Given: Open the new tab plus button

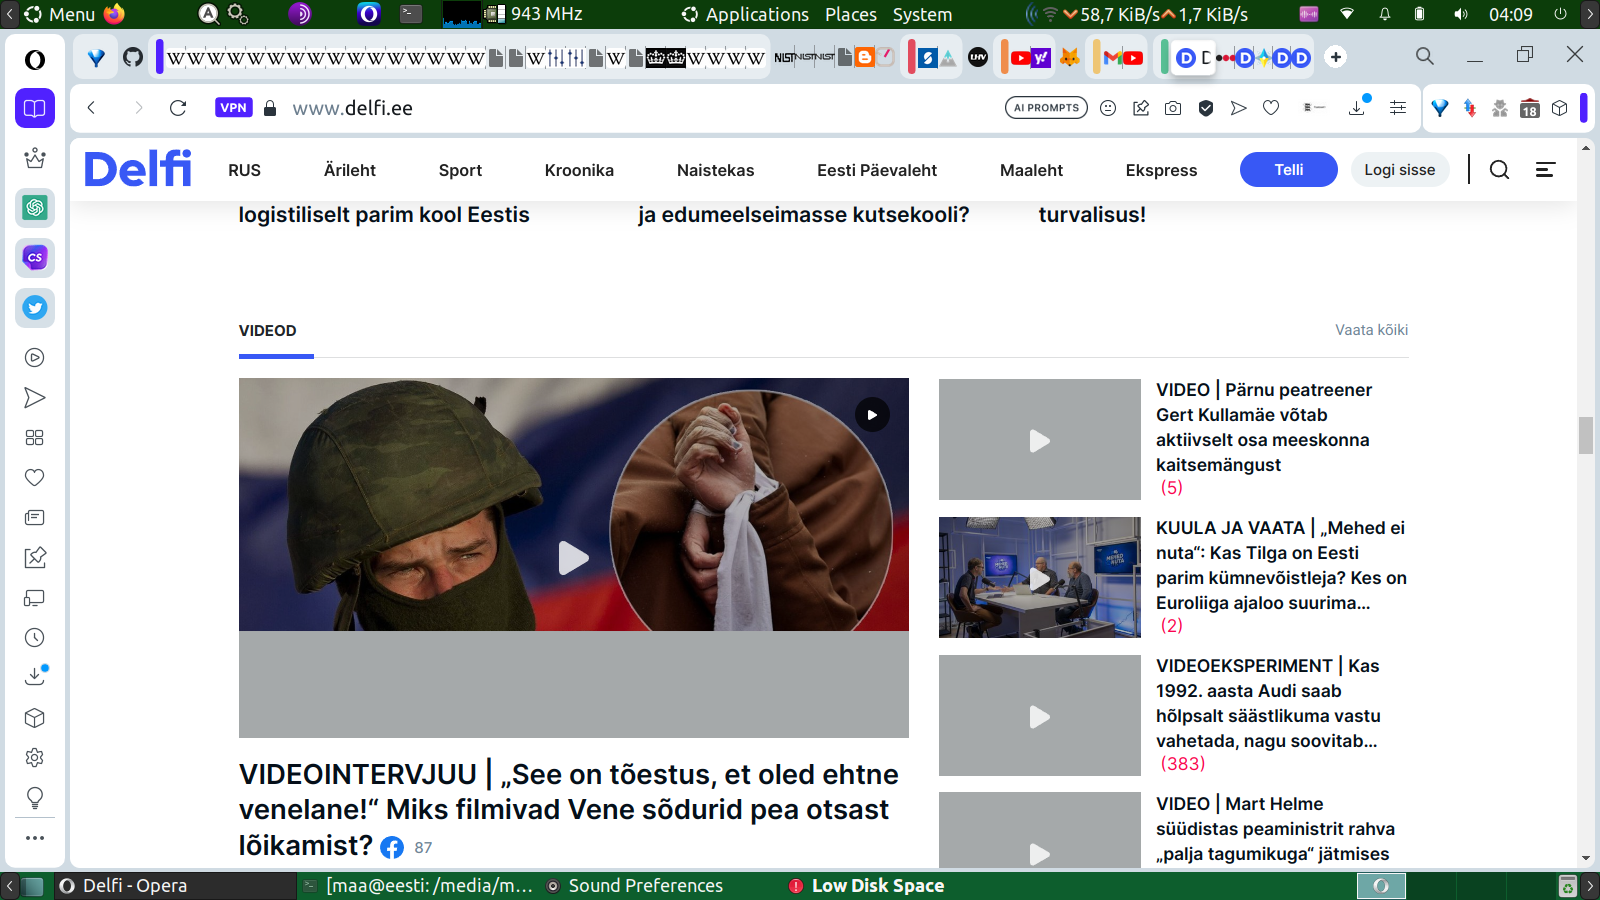Looking at the screenshot, I should coord(1336,57).
